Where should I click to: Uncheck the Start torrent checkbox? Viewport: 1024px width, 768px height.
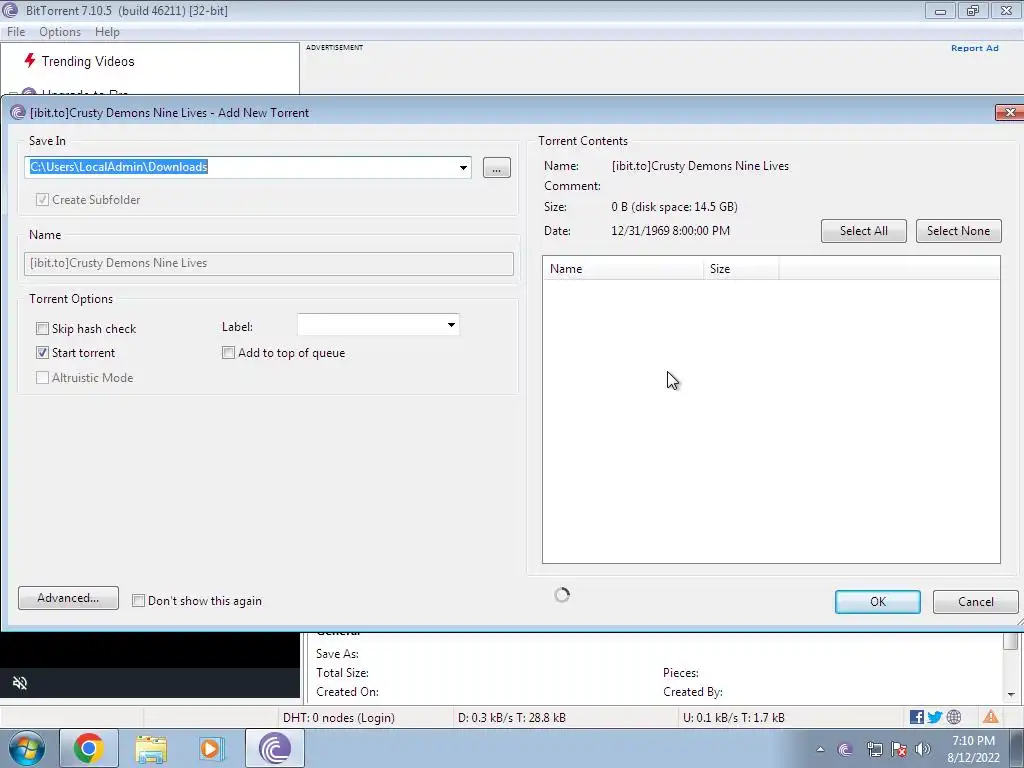[42, 353]
